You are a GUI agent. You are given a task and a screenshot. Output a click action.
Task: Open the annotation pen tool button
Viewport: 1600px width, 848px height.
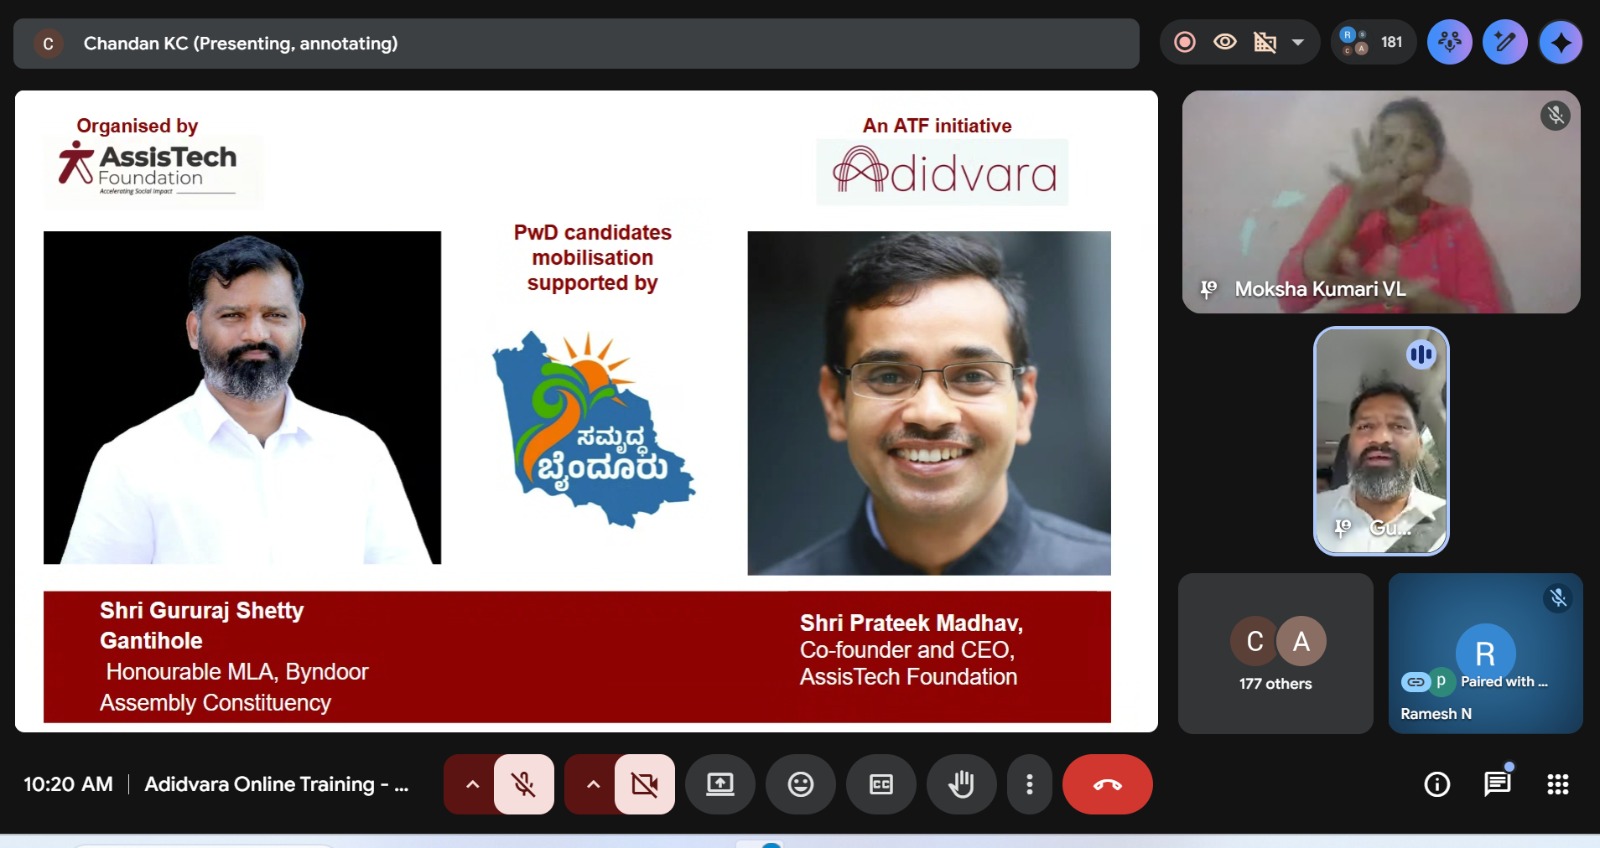(x=1505, y=43)
